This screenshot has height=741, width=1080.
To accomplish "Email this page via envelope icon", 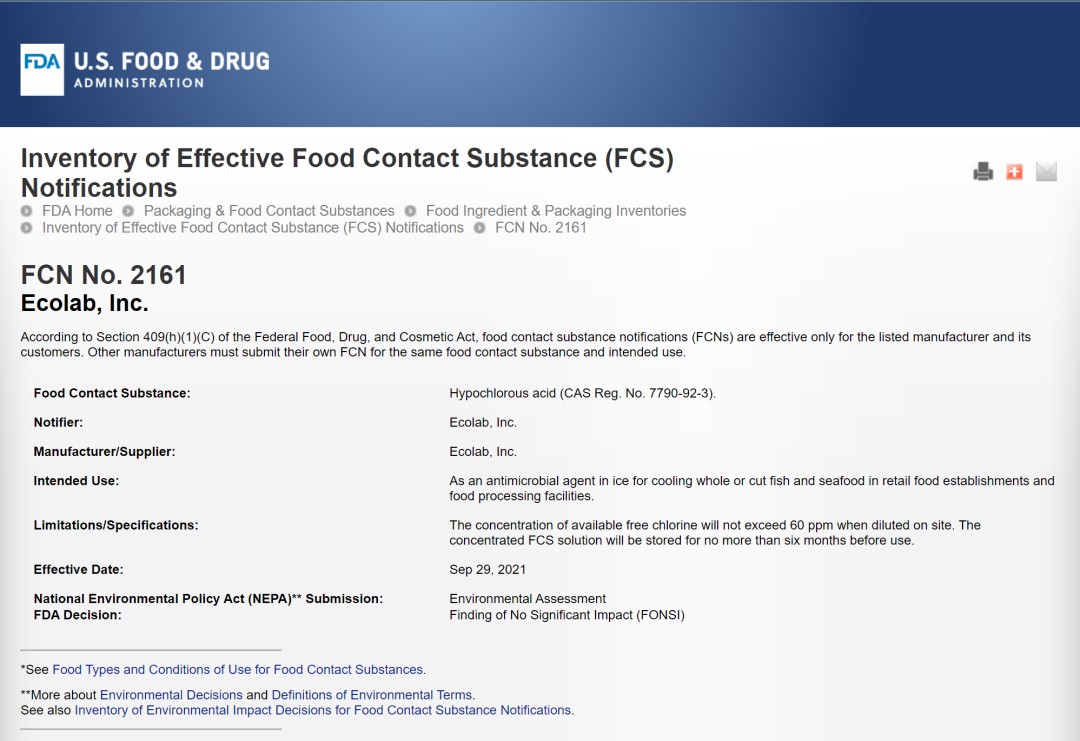I will click(x=1046, y=172).
